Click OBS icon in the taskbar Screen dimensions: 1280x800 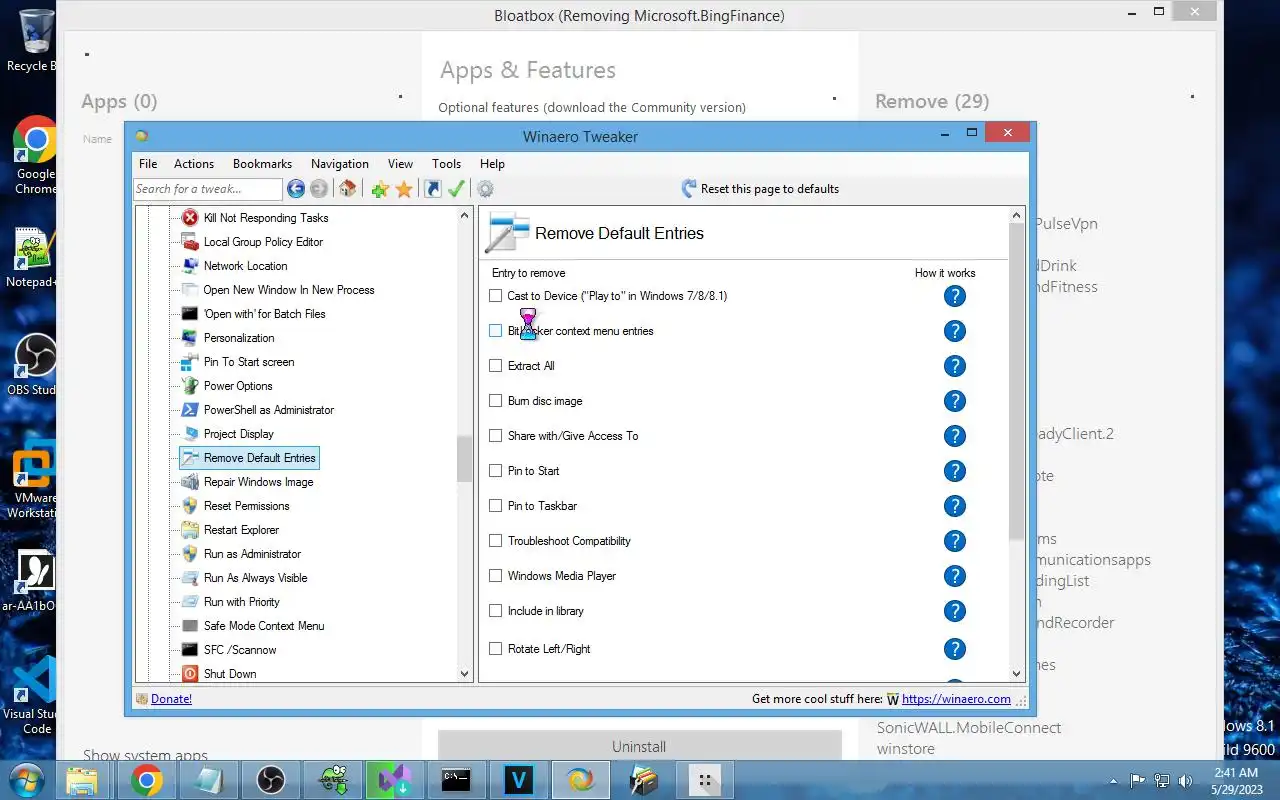coord(271,780)
